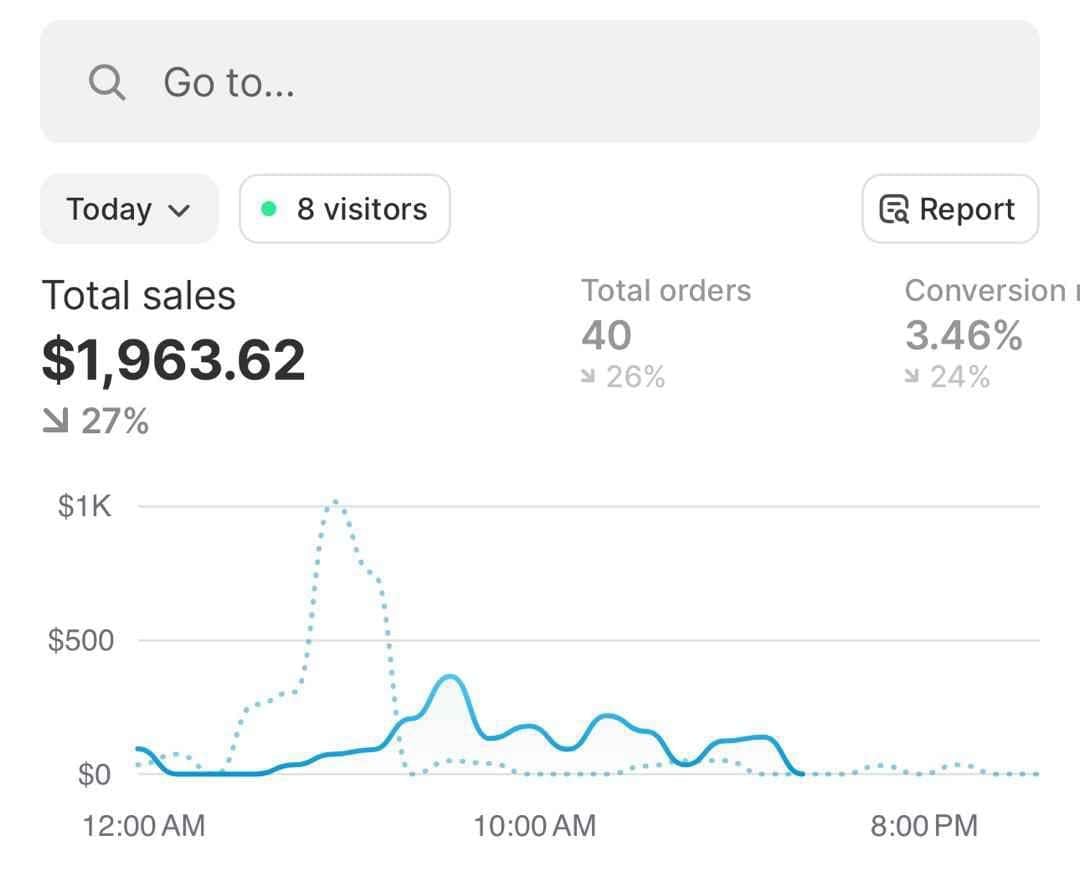Click the solid line peak on chart
The height and width of the screenshot is (879, 1080).
[x=450, y=678]
